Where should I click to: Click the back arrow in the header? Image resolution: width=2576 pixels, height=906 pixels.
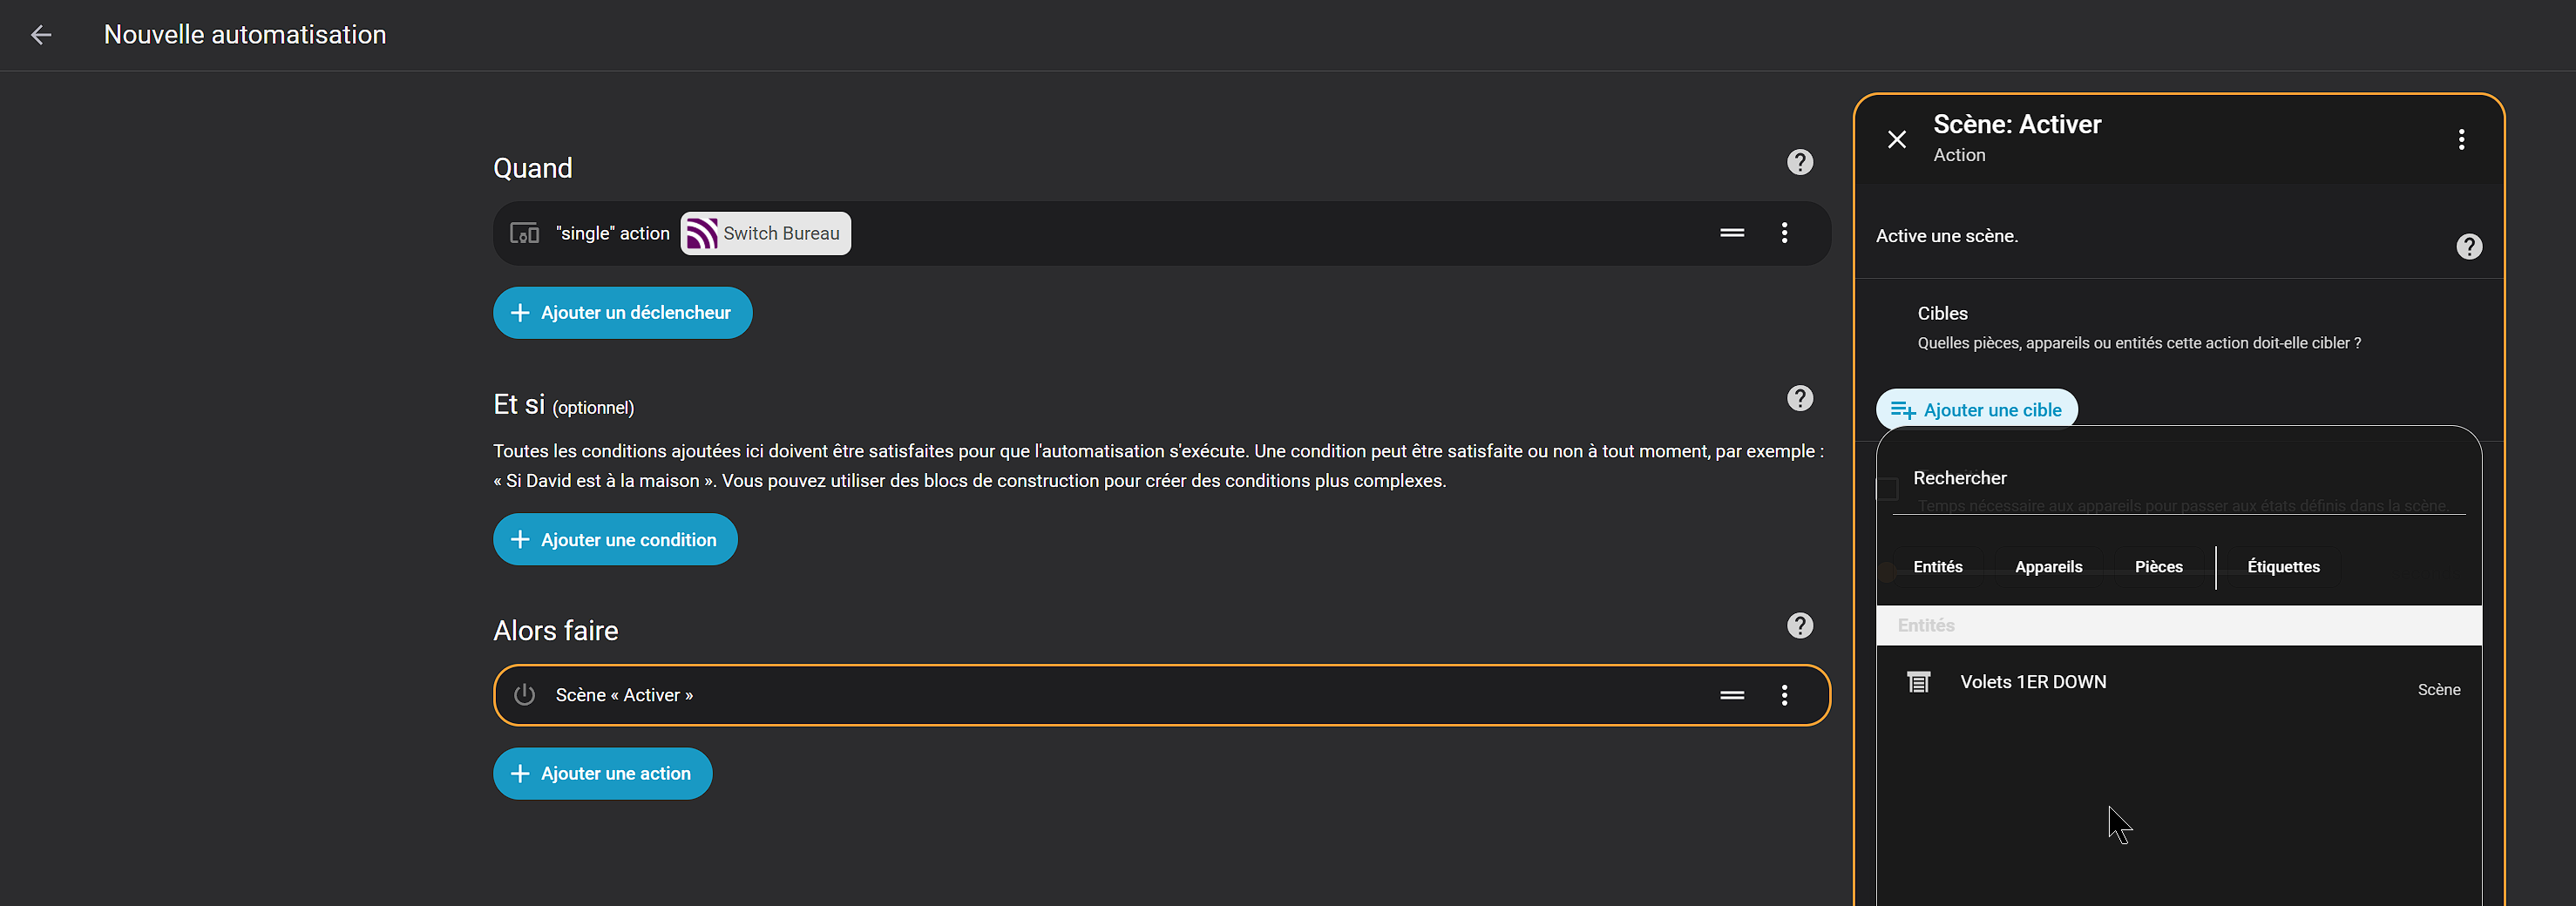[x=41, y=35]
